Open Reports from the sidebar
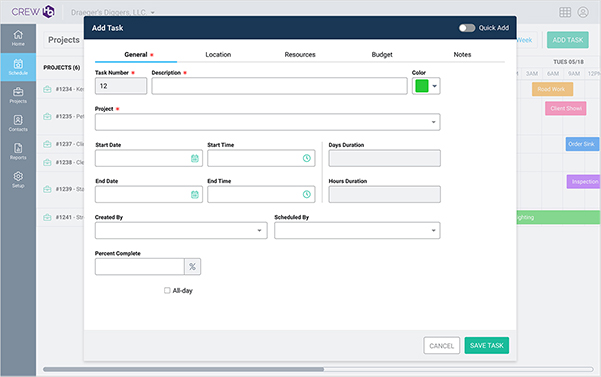The image size is (601, 377). [x=18, y=151]
